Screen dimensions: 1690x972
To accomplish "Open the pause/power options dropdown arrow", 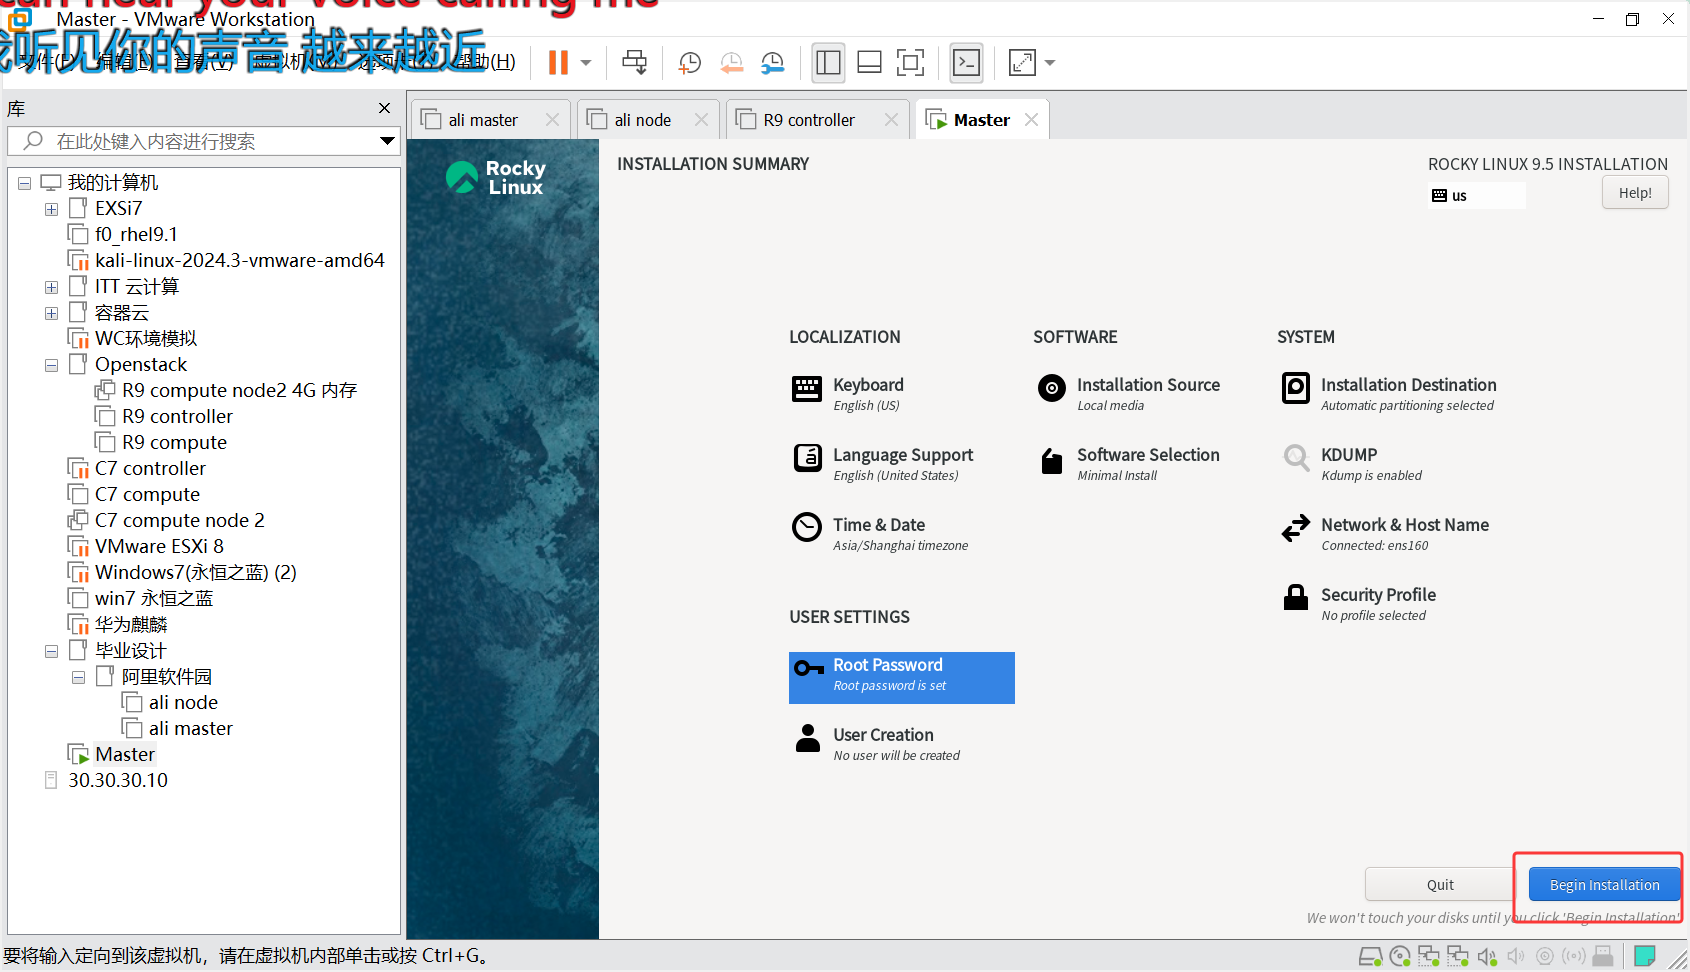I will click(586, 63).
